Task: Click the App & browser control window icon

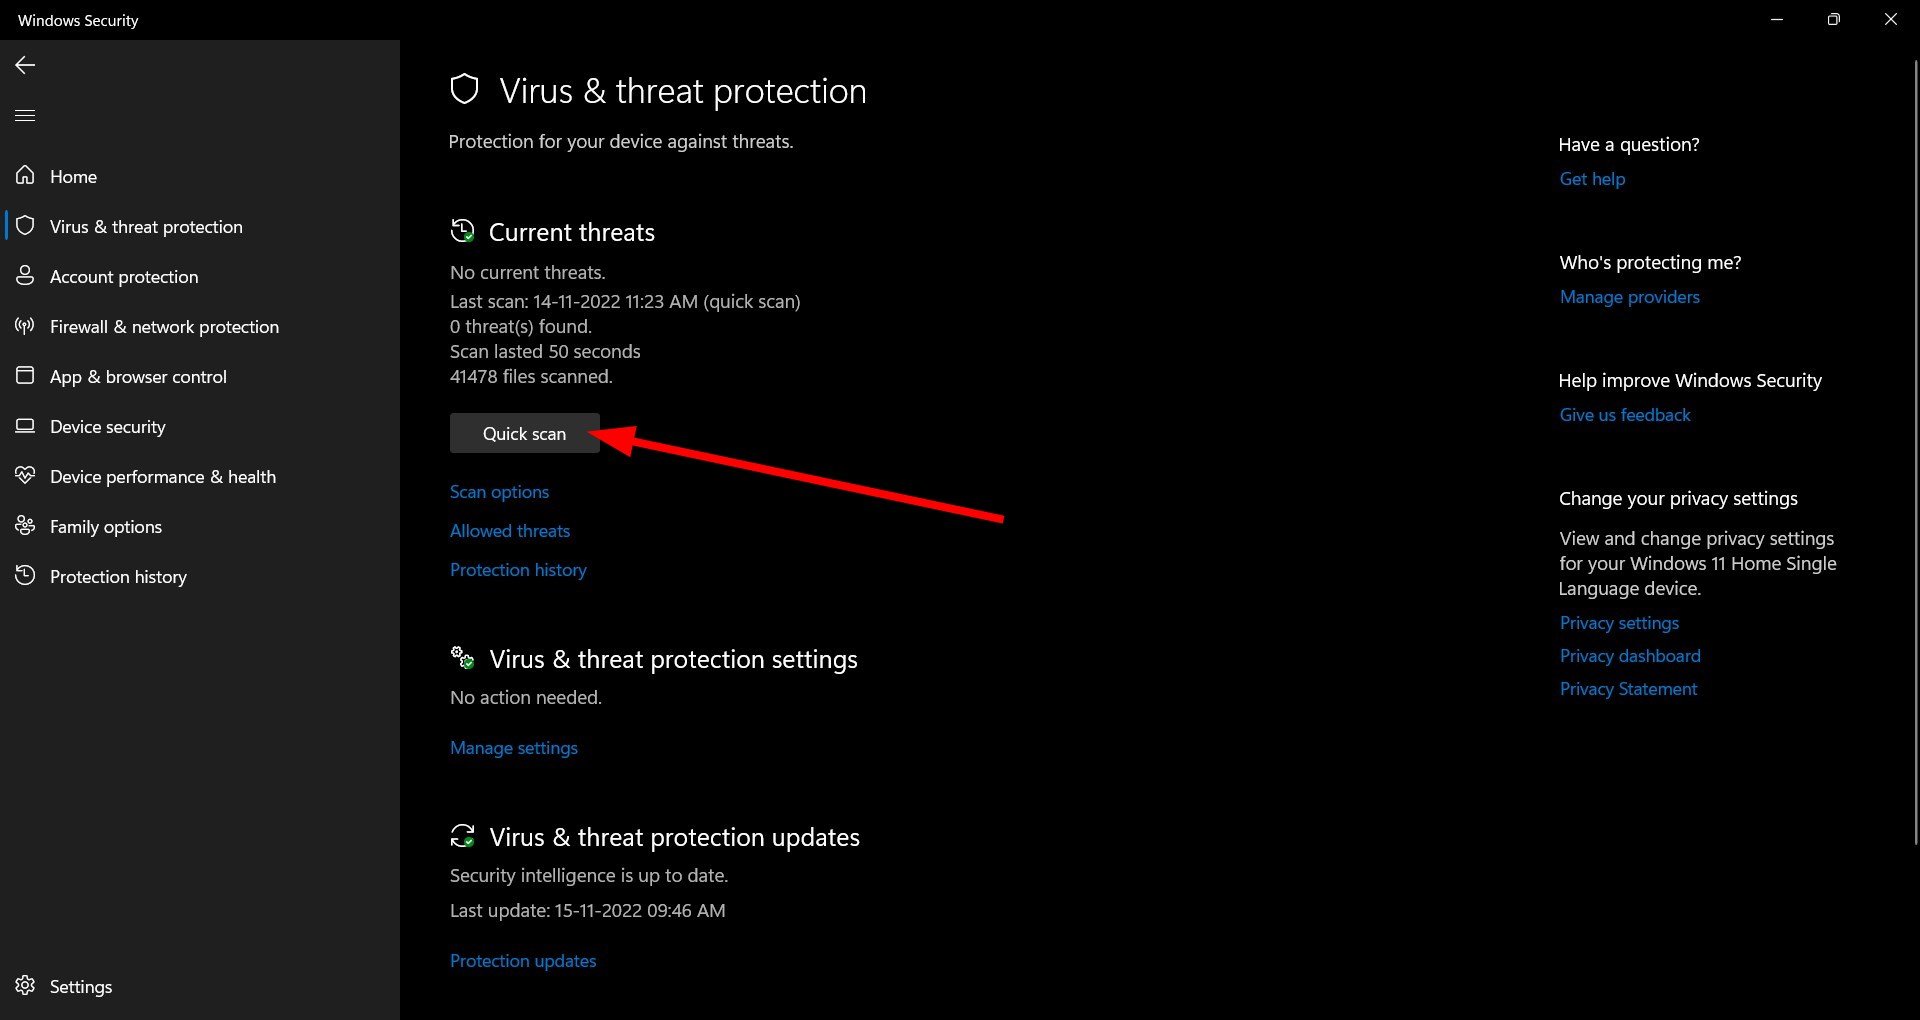Action: (25, 376)
